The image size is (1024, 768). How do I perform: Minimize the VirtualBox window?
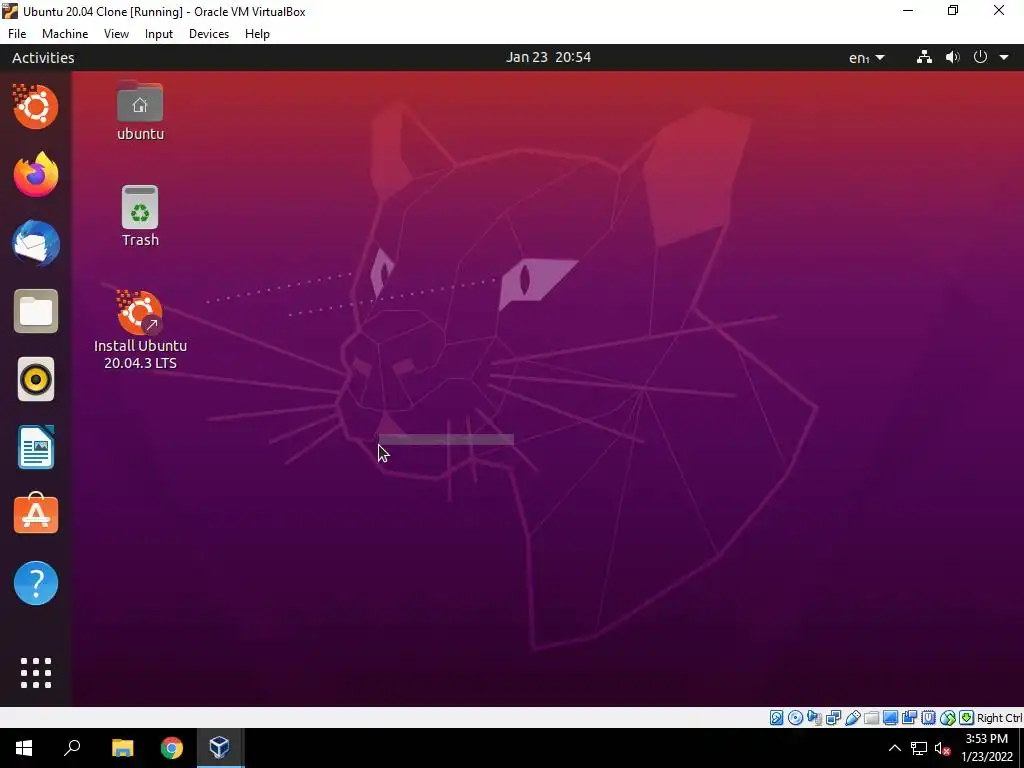click(x=908, y=11)
